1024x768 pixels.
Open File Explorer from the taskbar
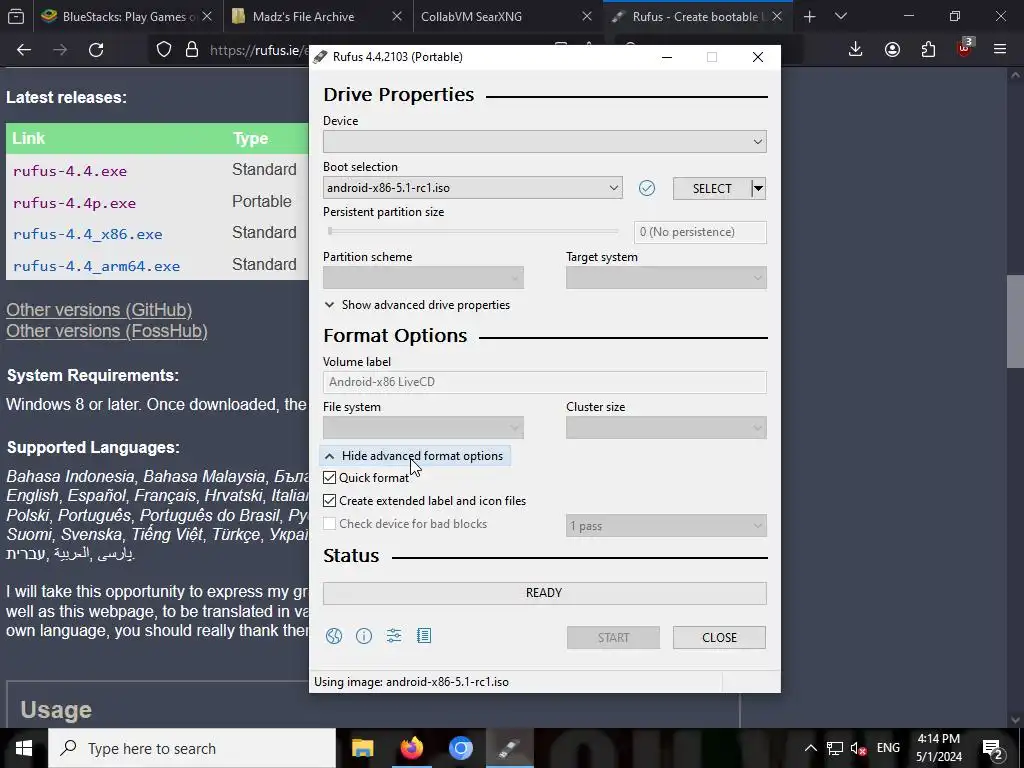[362, 748]
